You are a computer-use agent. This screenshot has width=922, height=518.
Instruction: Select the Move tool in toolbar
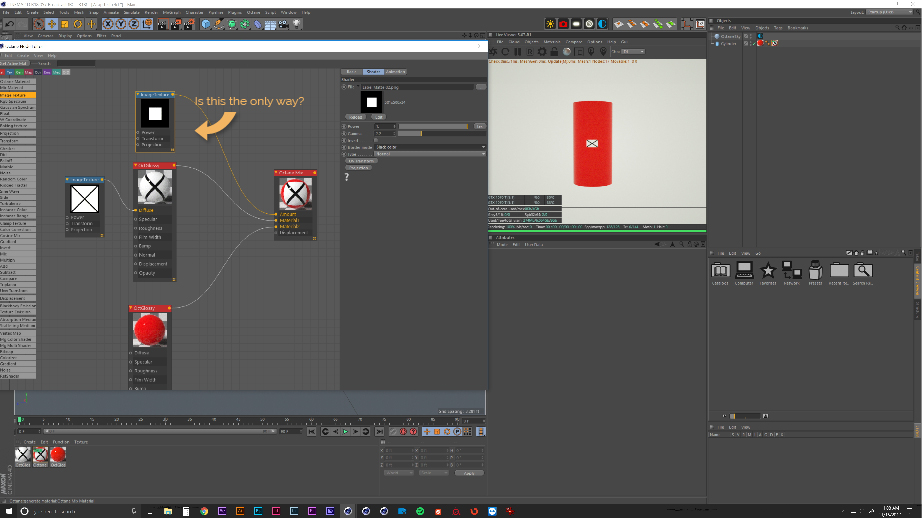coord(51,23)
